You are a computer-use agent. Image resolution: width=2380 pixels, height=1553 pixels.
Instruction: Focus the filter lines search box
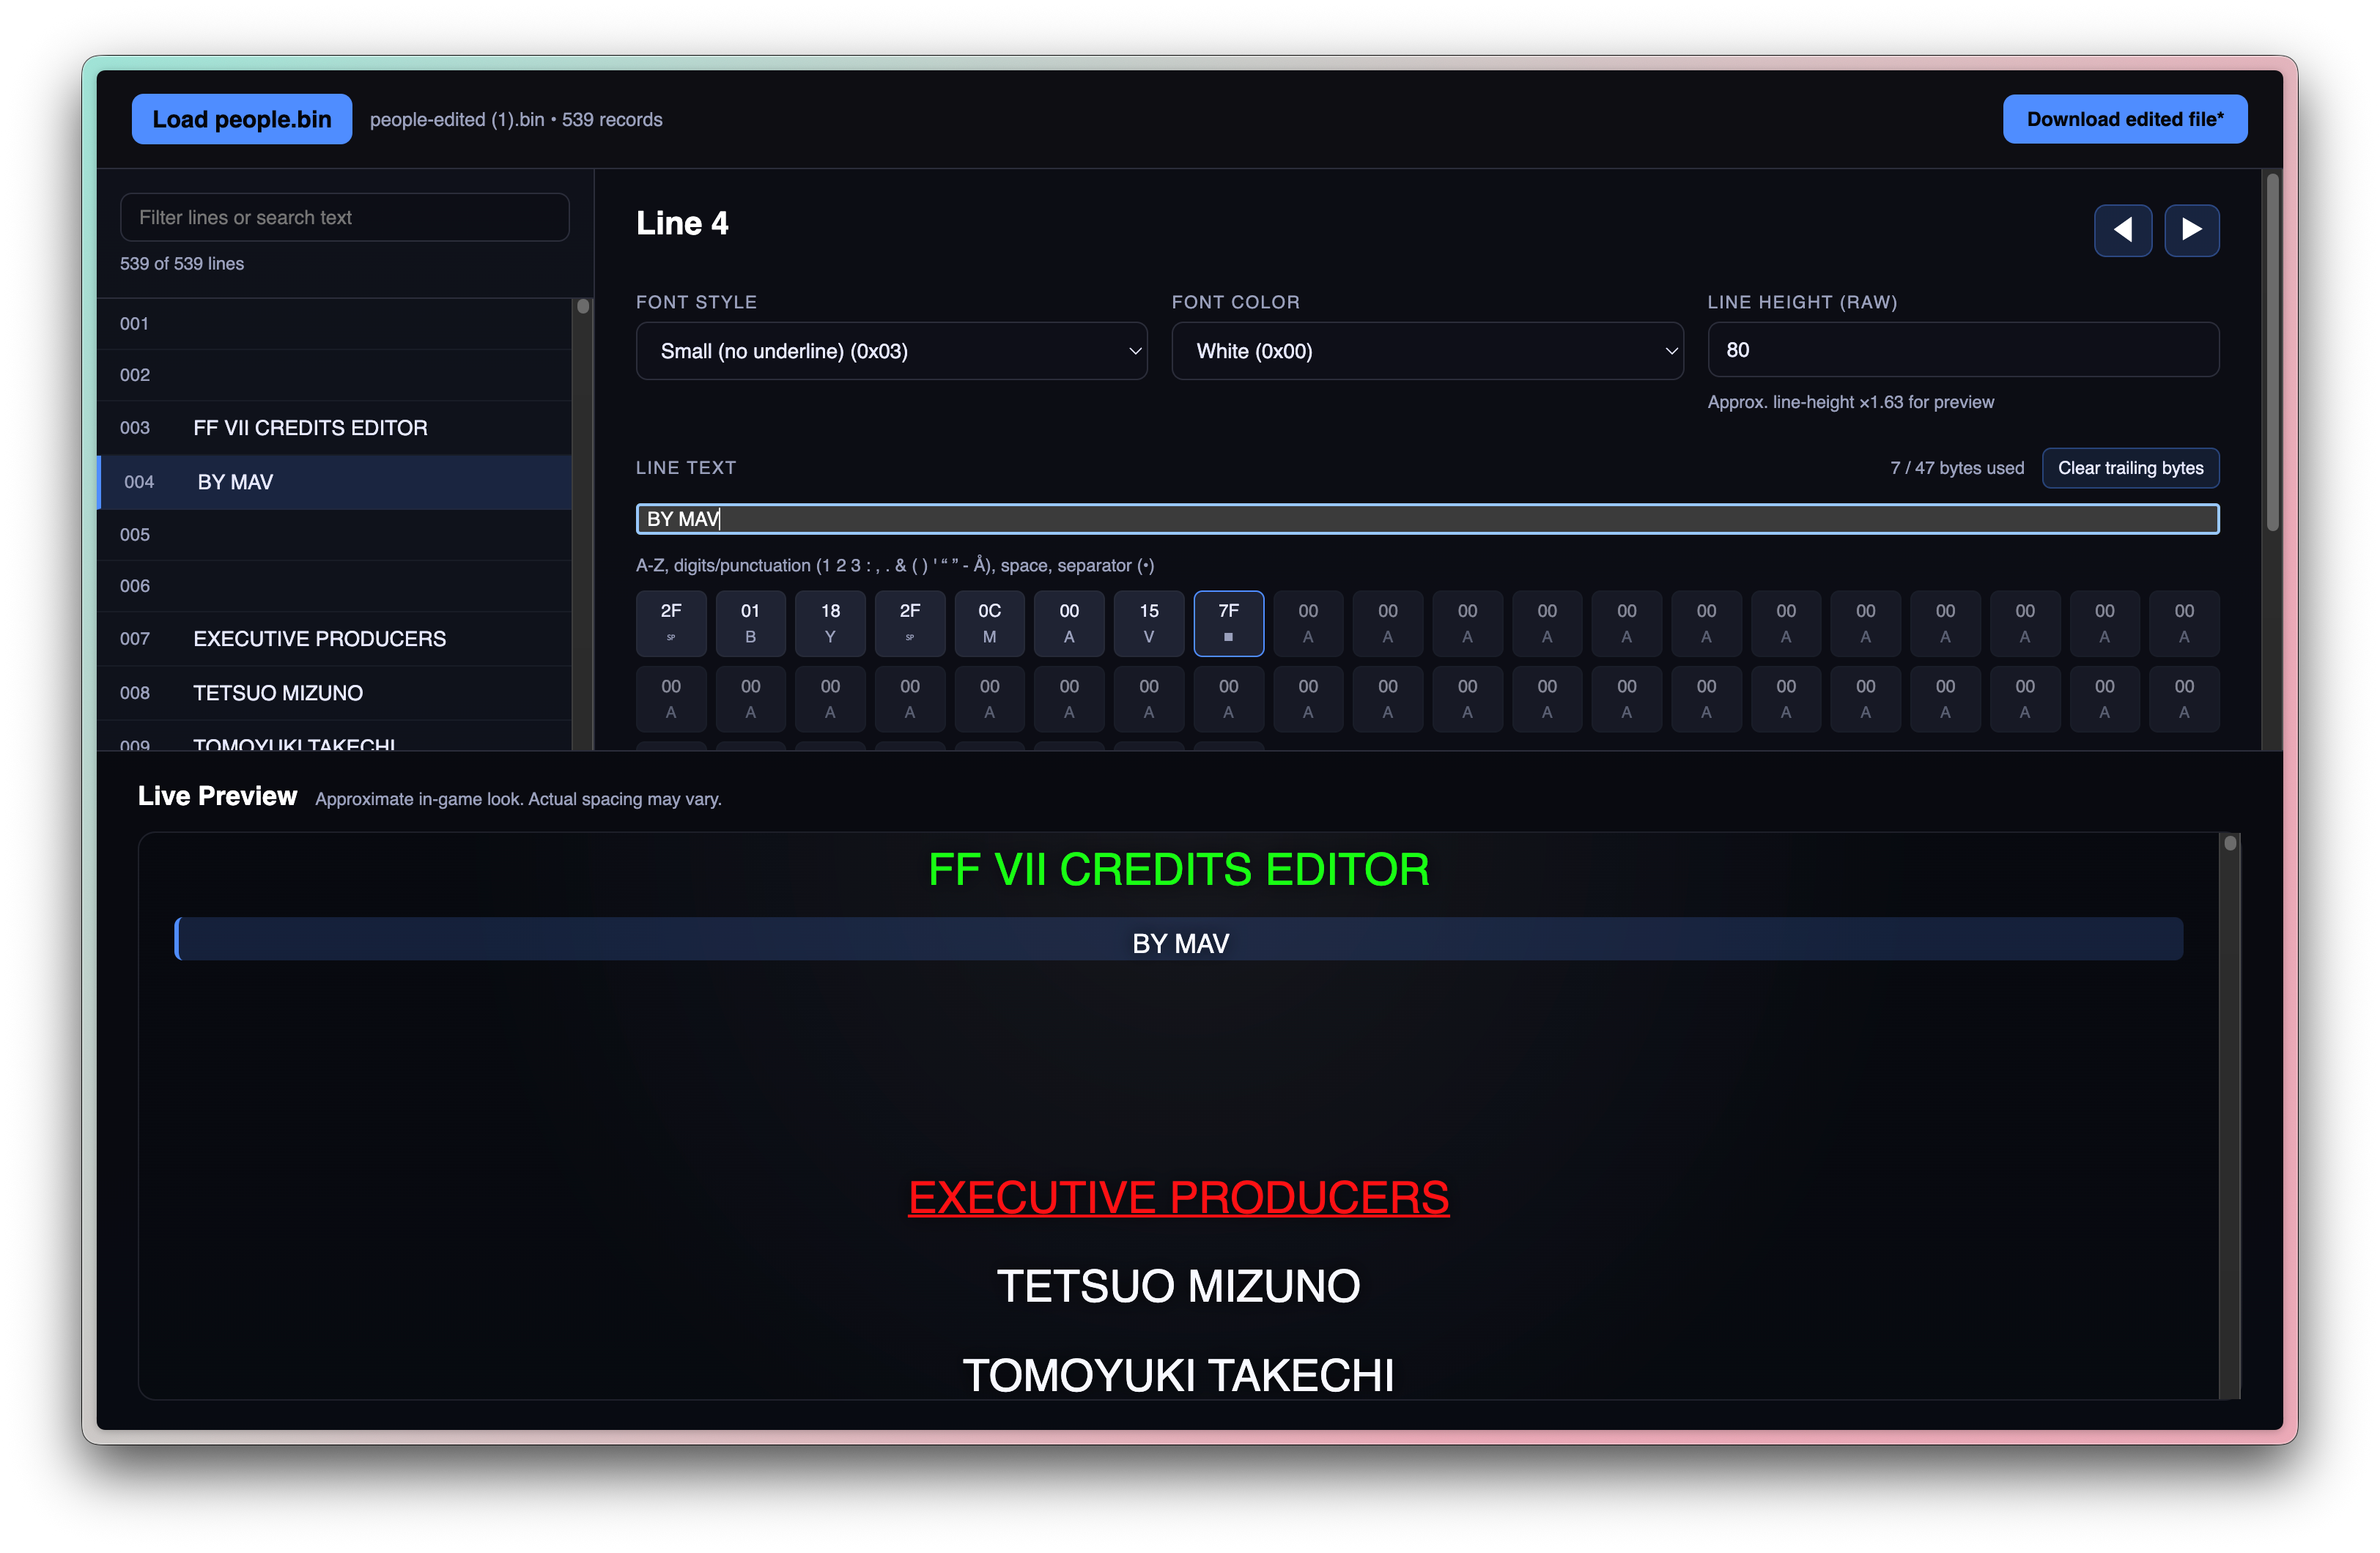(345, 217)
